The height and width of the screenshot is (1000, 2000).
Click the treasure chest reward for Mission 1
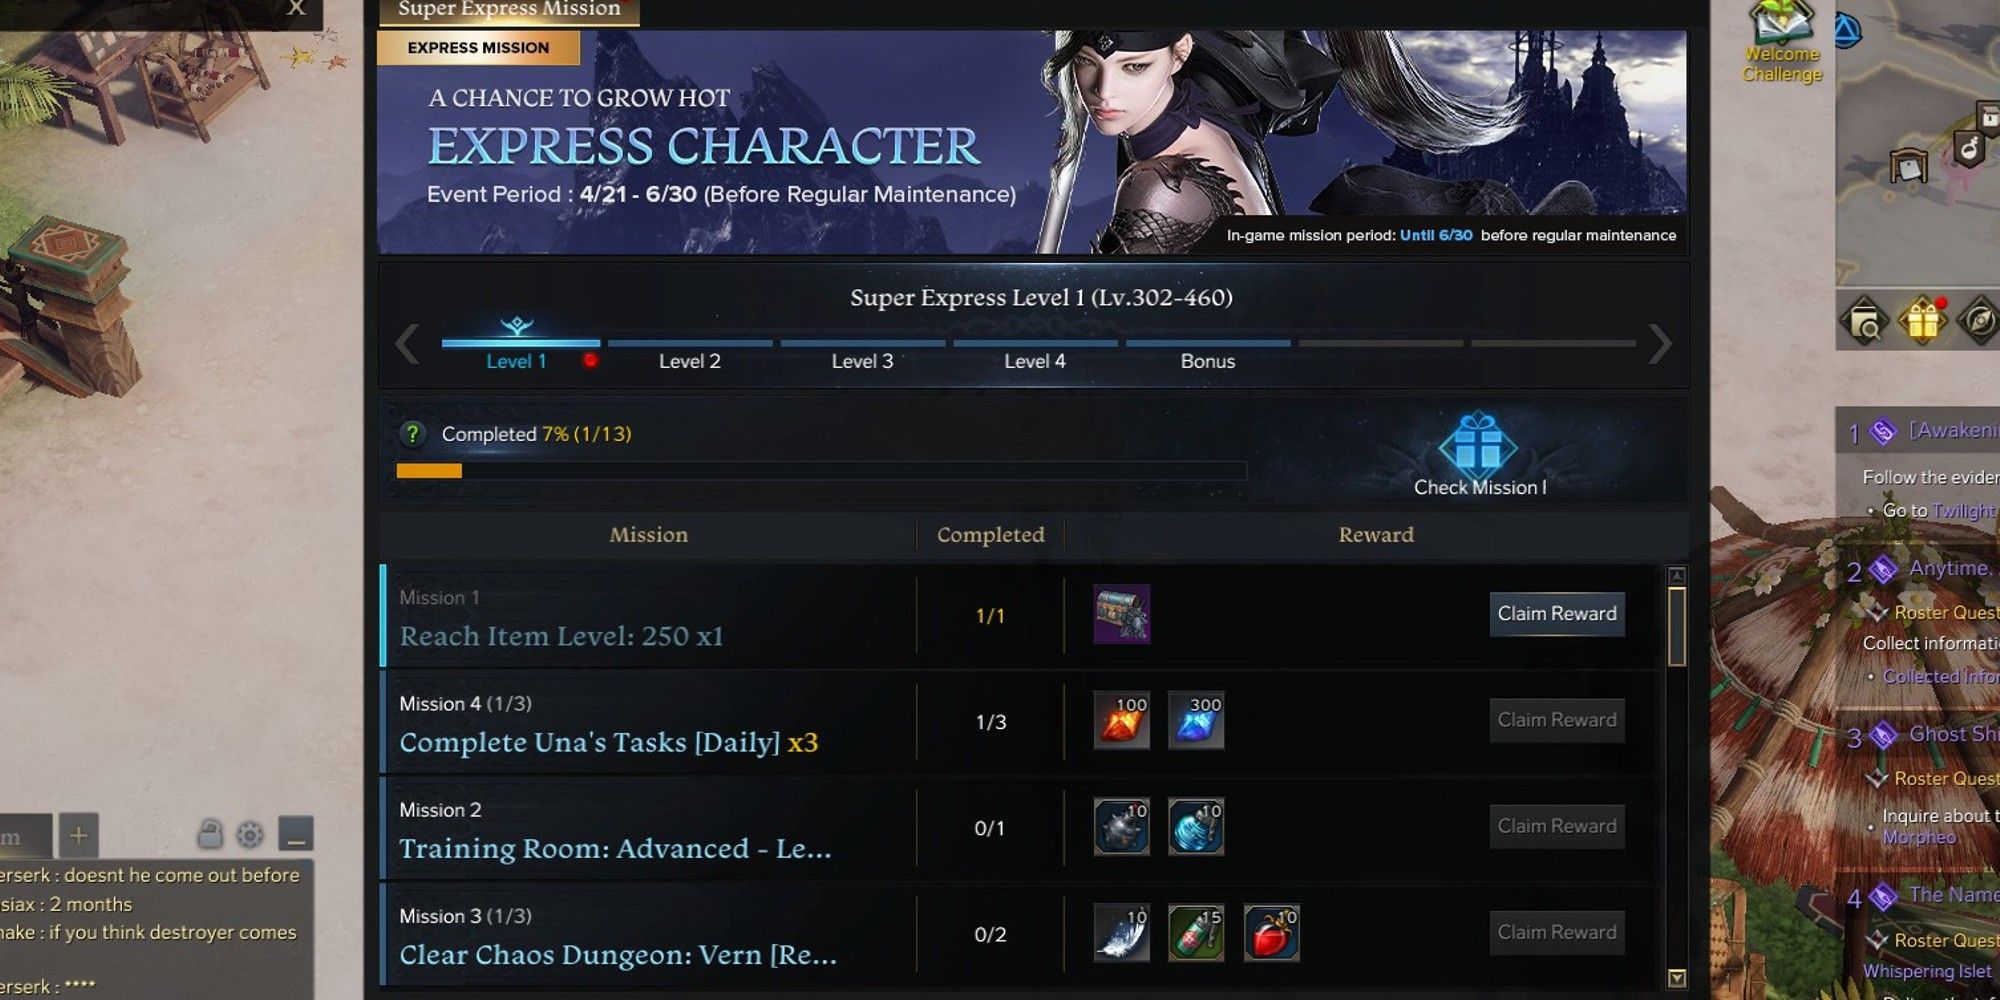click(x=1121, y=614)
